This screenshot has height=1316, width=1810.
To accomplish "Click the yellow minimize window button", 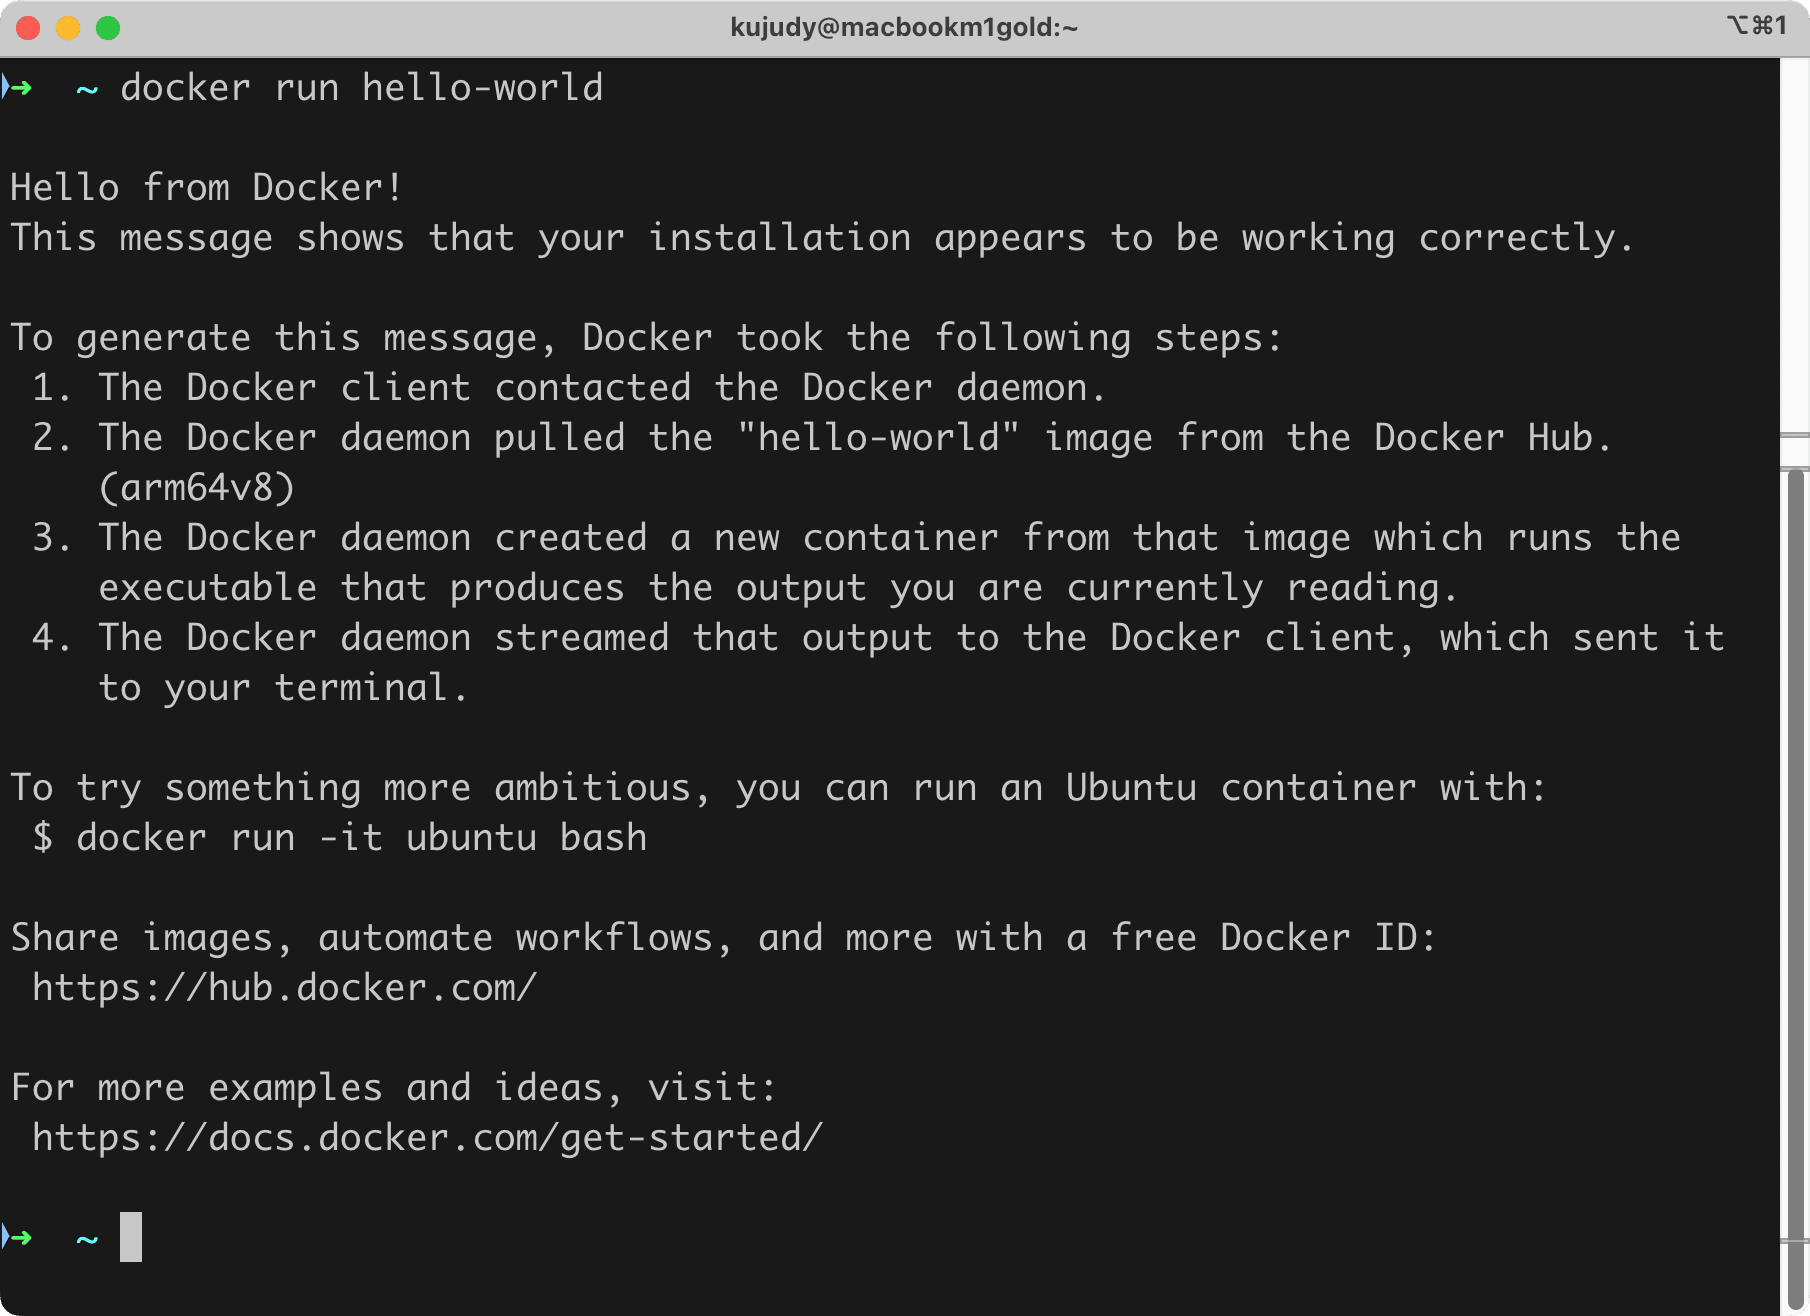I will (x=68, y=28).
